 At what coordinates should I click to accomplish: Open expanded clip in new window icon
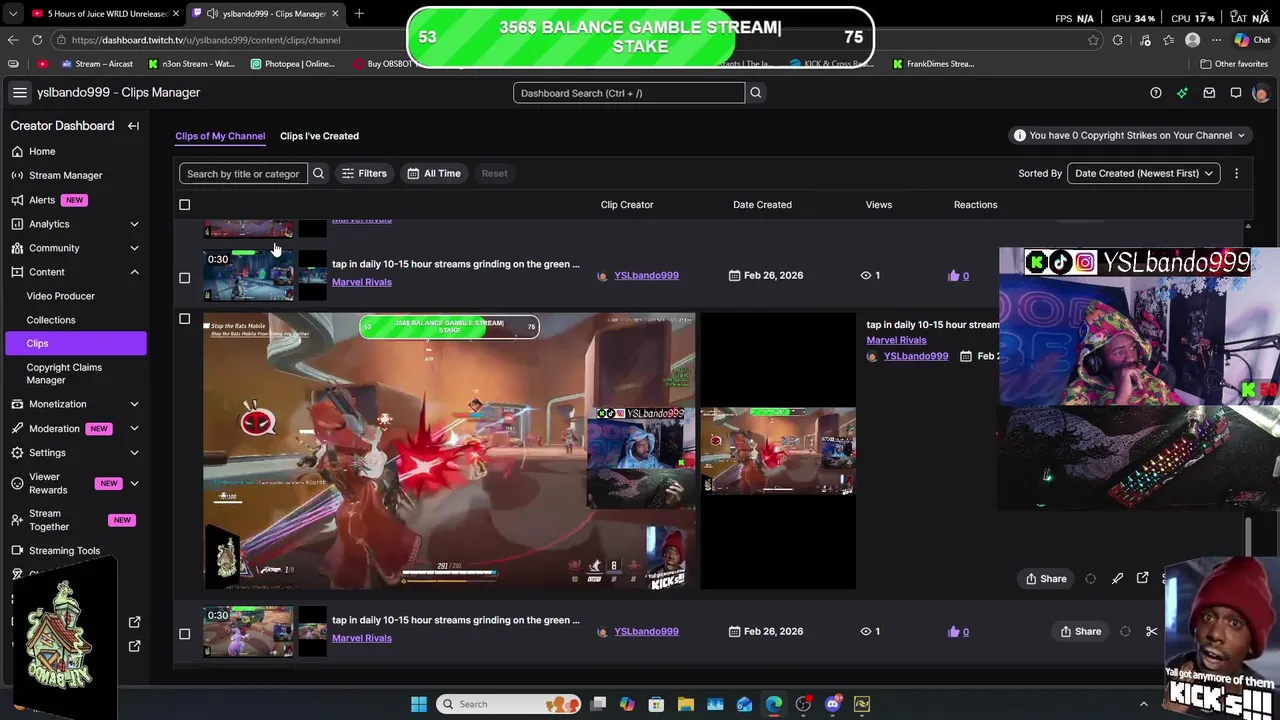tap(1143, 578)
